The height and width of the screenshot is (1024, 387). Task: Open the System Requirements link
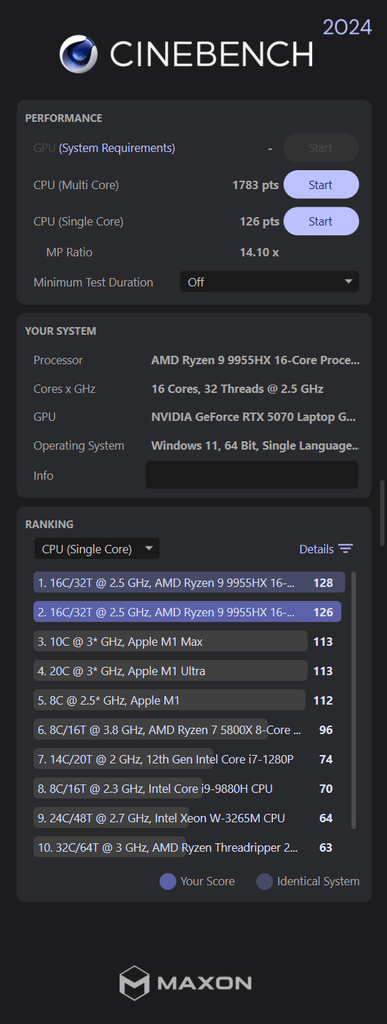tap(117, 148)
